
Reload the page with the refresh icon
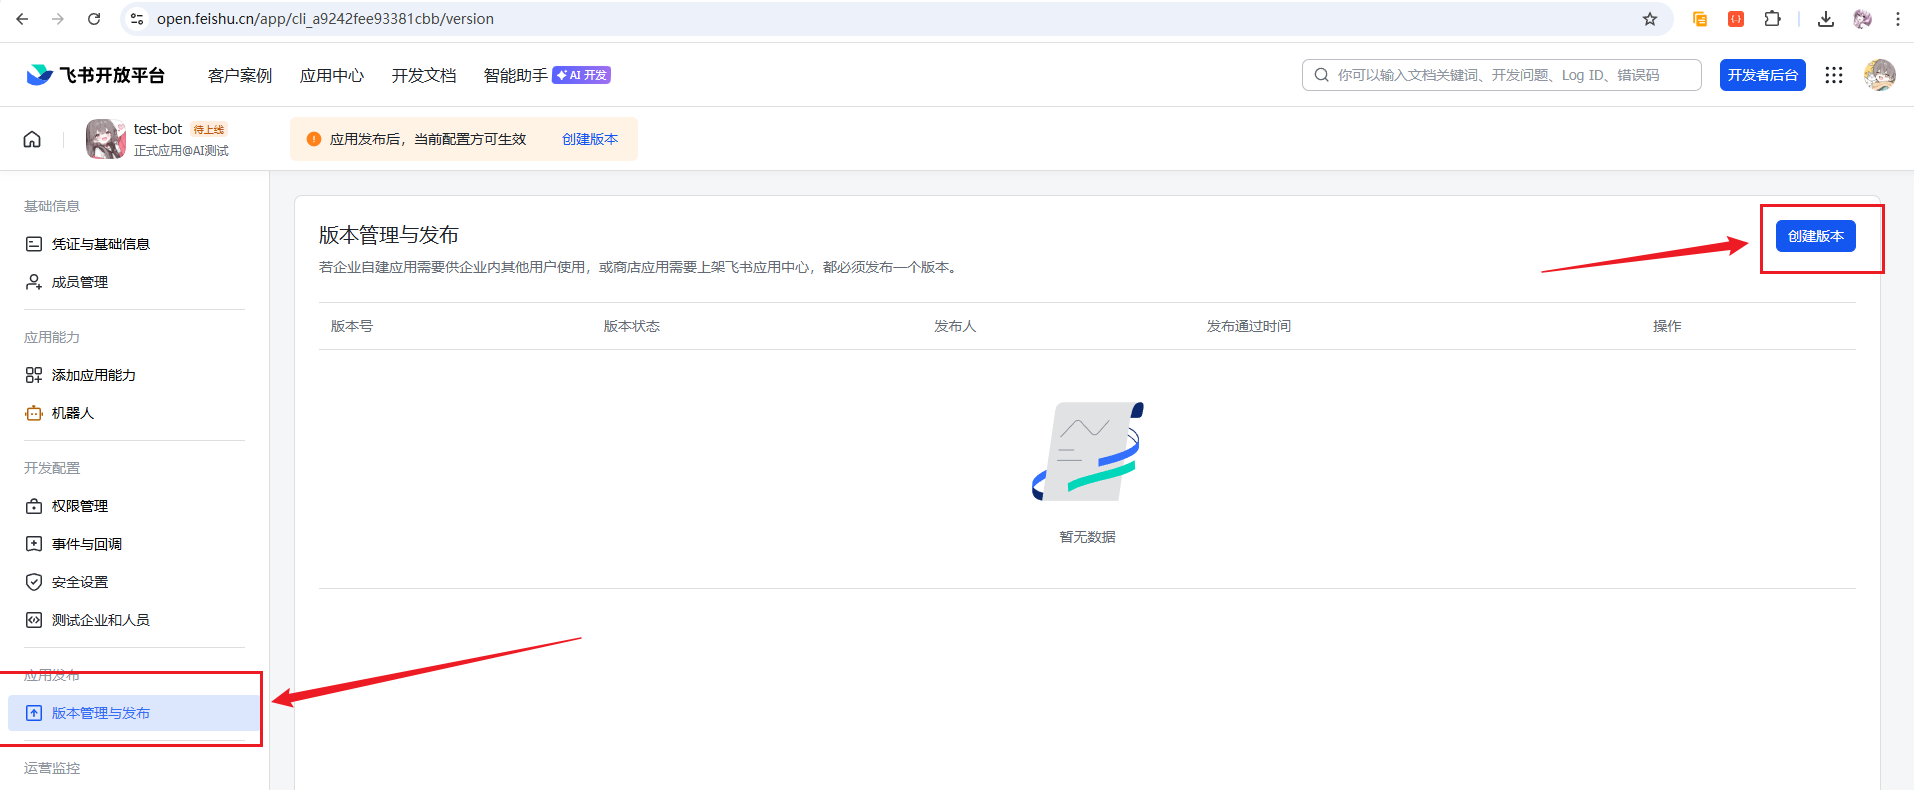click(x=94, y=19)
